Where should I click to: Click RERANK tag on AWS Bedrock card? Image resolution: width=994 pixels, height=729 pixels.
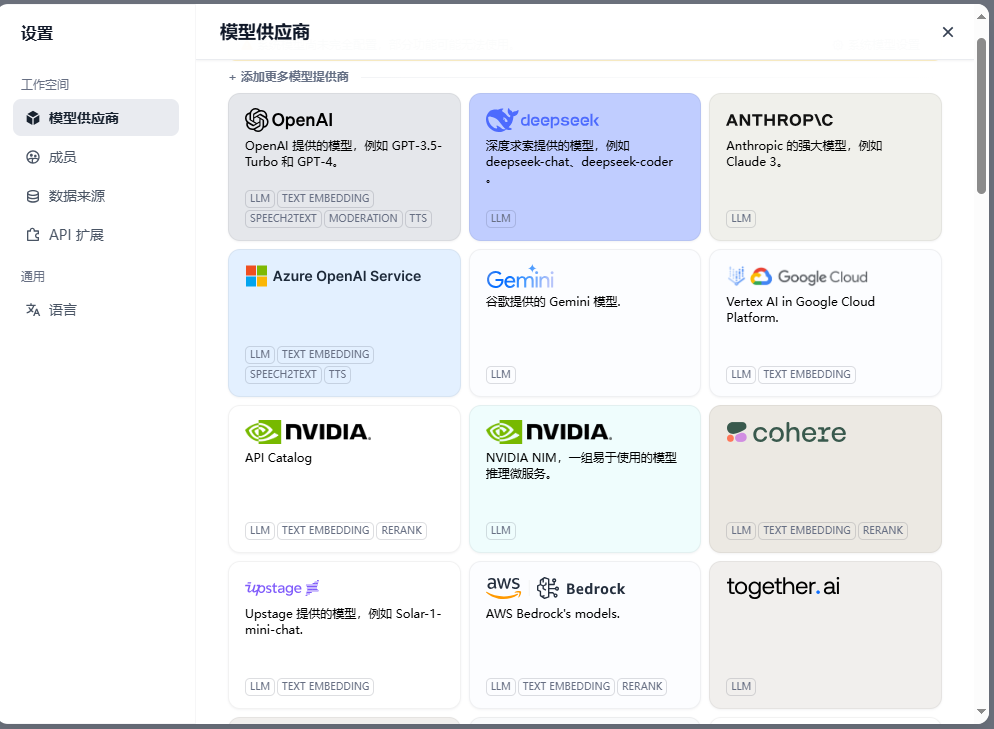click(642, 687)
